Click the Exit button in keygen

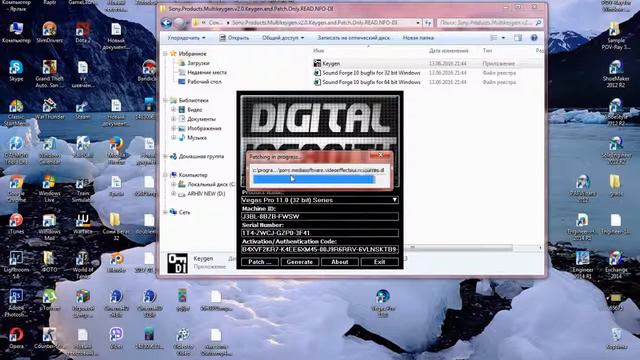380,262
